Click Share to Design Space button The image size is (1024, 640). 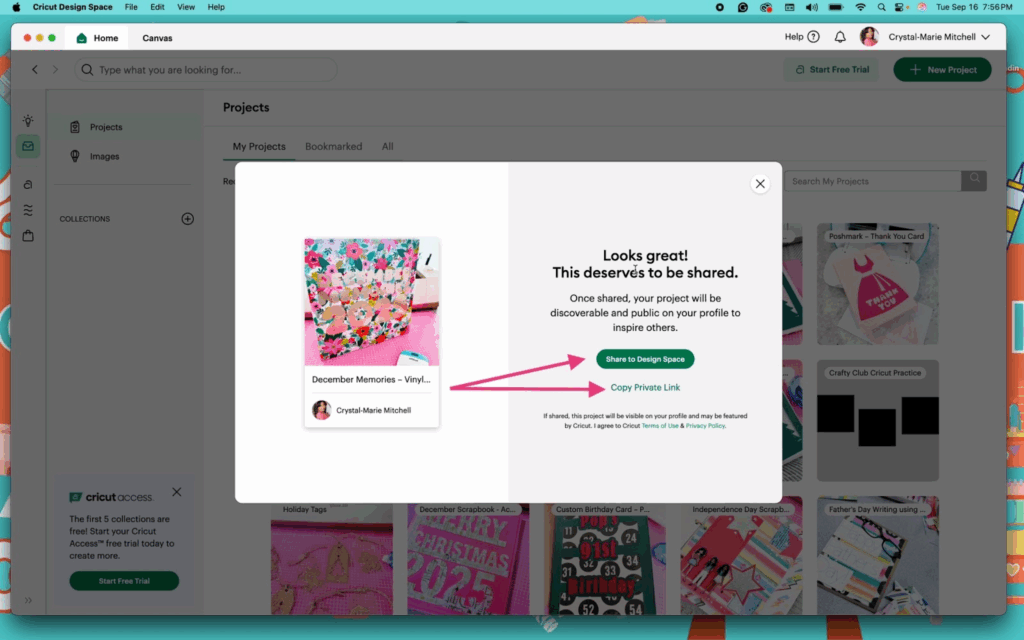click(645, 359)
